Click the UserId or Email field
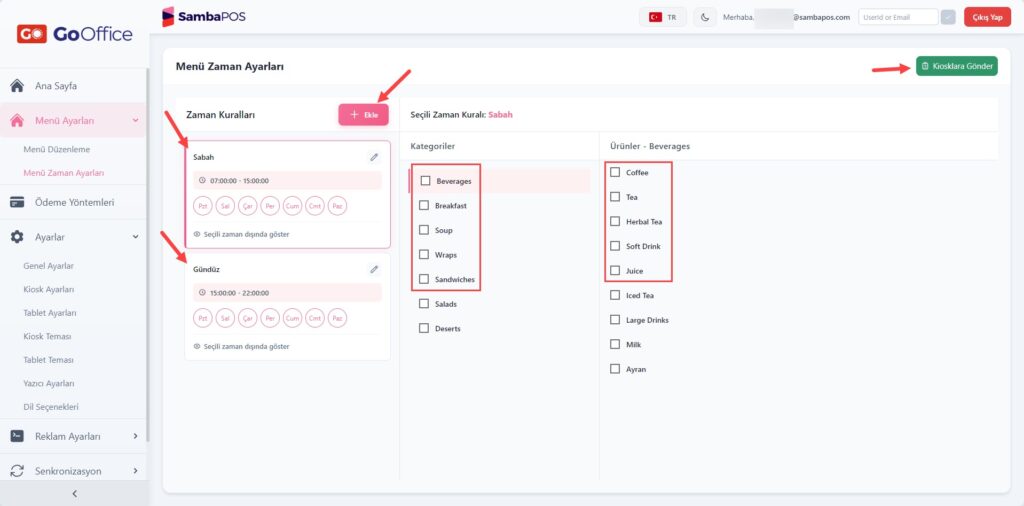Screen dimensions: 1024x506 (898, 18)
